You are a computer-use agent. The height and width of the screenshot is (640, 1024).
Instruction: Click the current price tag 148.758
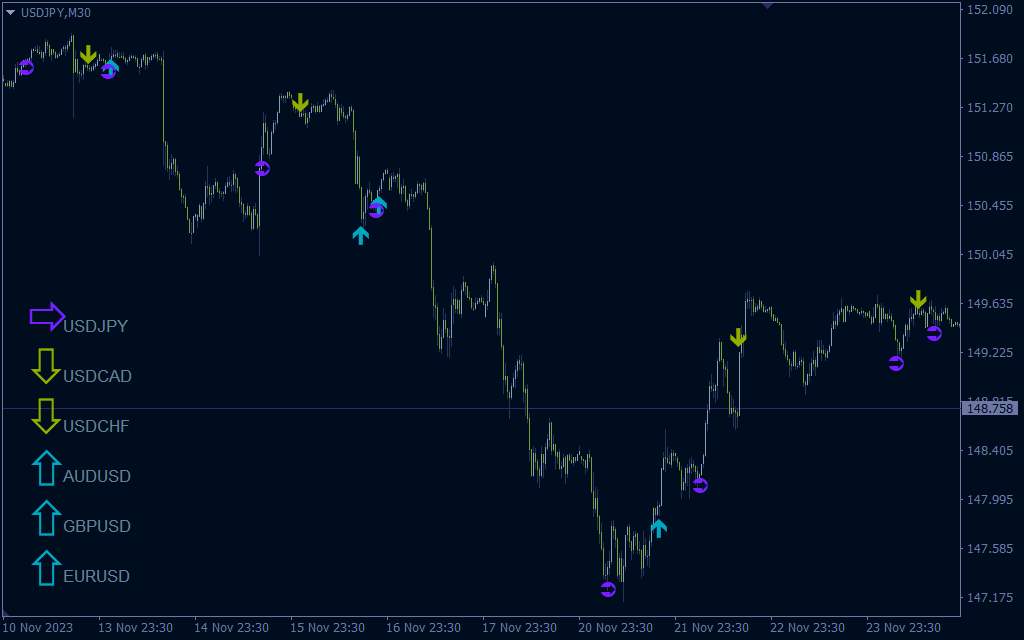point(989,409)
